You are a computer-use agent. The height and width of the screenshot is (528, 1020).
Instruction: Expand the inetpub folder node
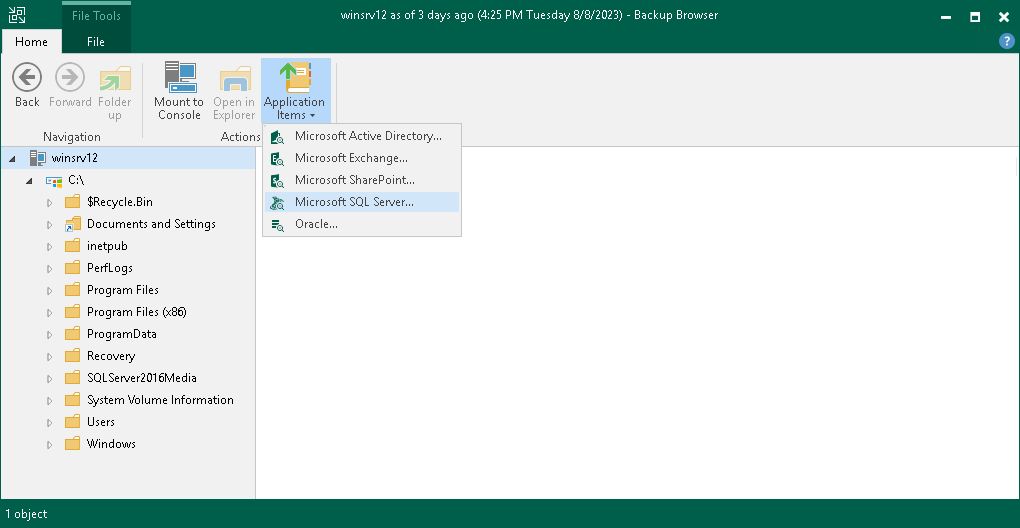point(49,247)
